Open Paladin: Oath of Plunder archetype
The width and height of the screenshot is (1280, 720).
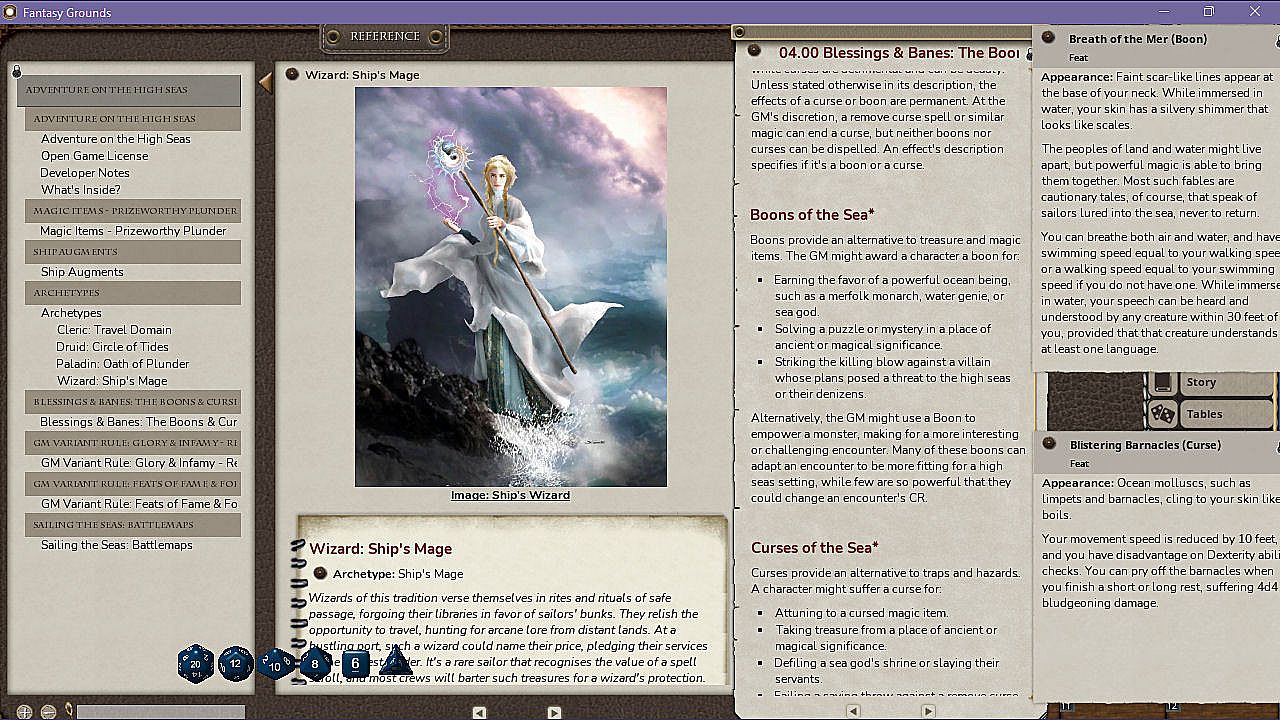click(x=123, y=364)
